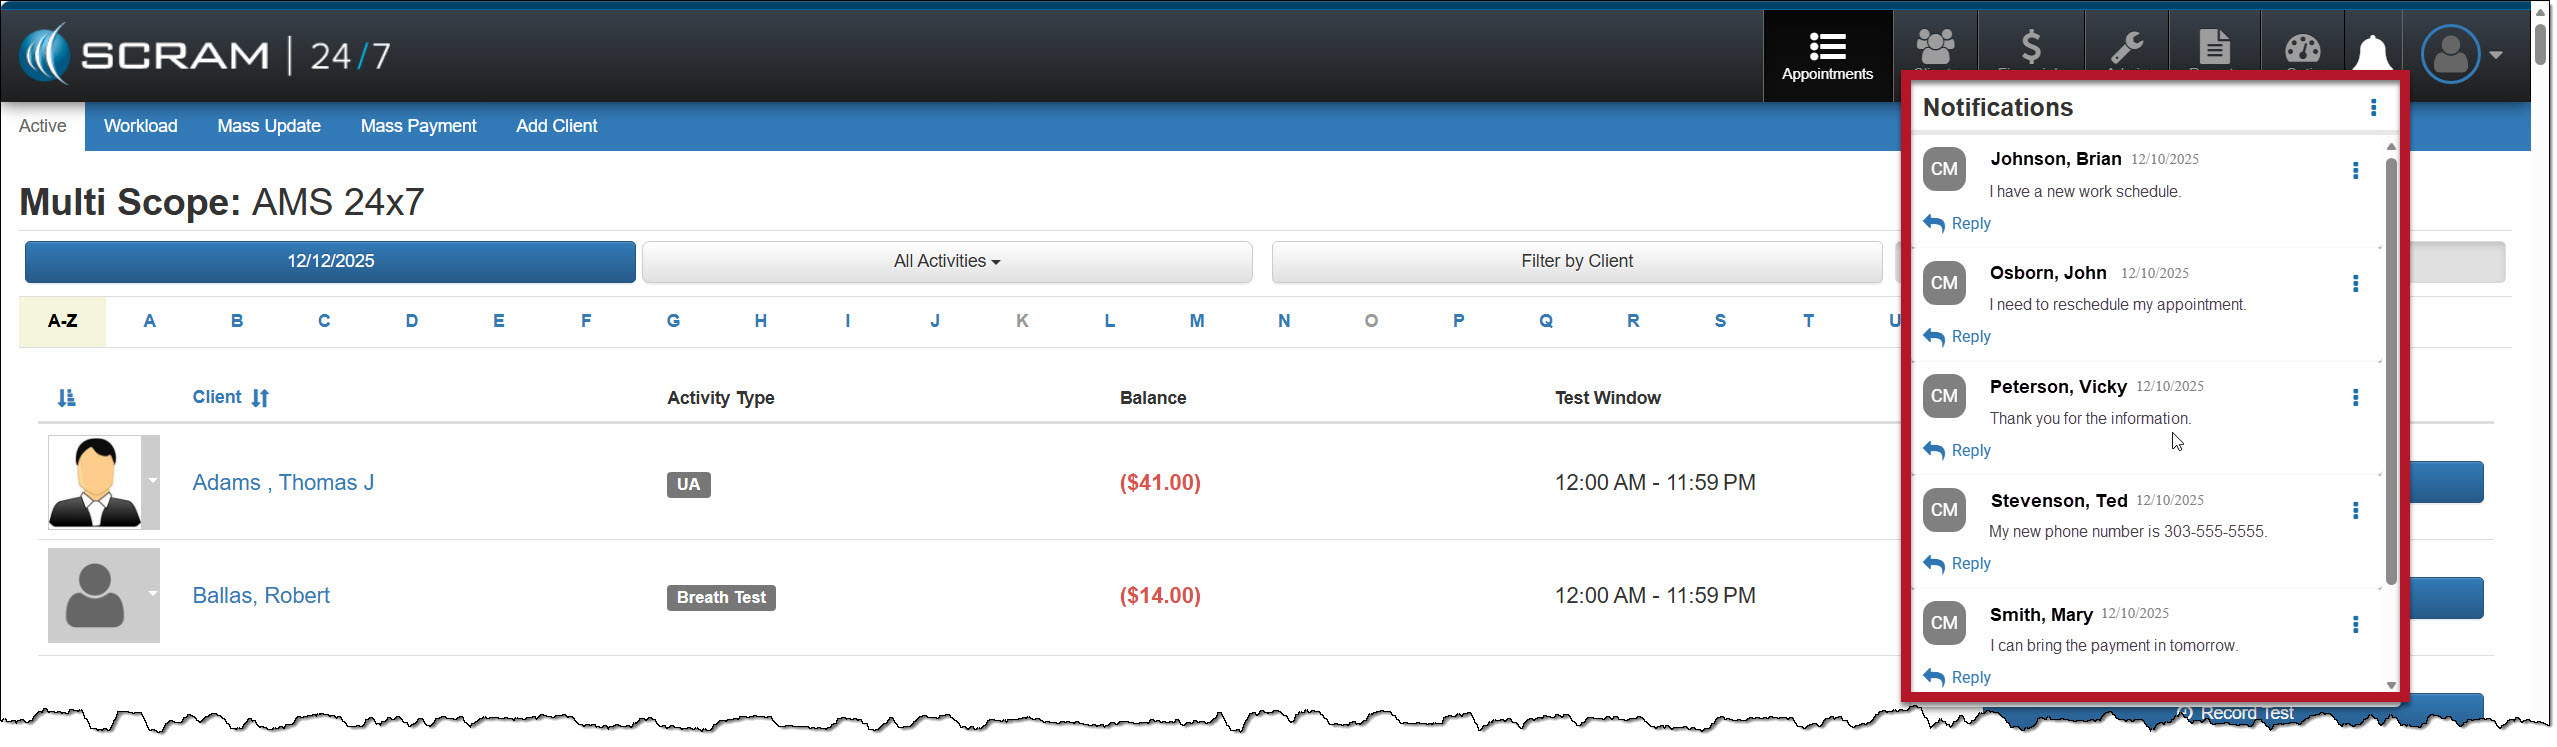Click the Clients group icon
2557x747 pixels.
pyautogui.click(x=1934, y=47)
